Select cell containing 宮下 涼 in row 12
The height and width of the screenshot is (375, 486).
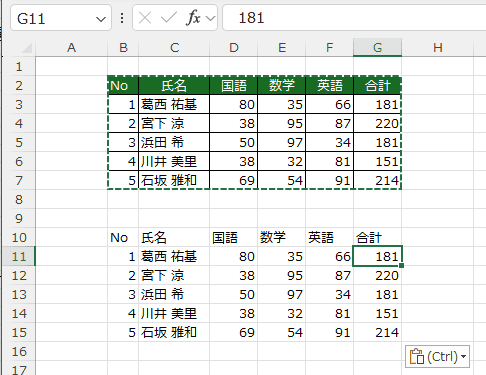(x=174, y=275)
